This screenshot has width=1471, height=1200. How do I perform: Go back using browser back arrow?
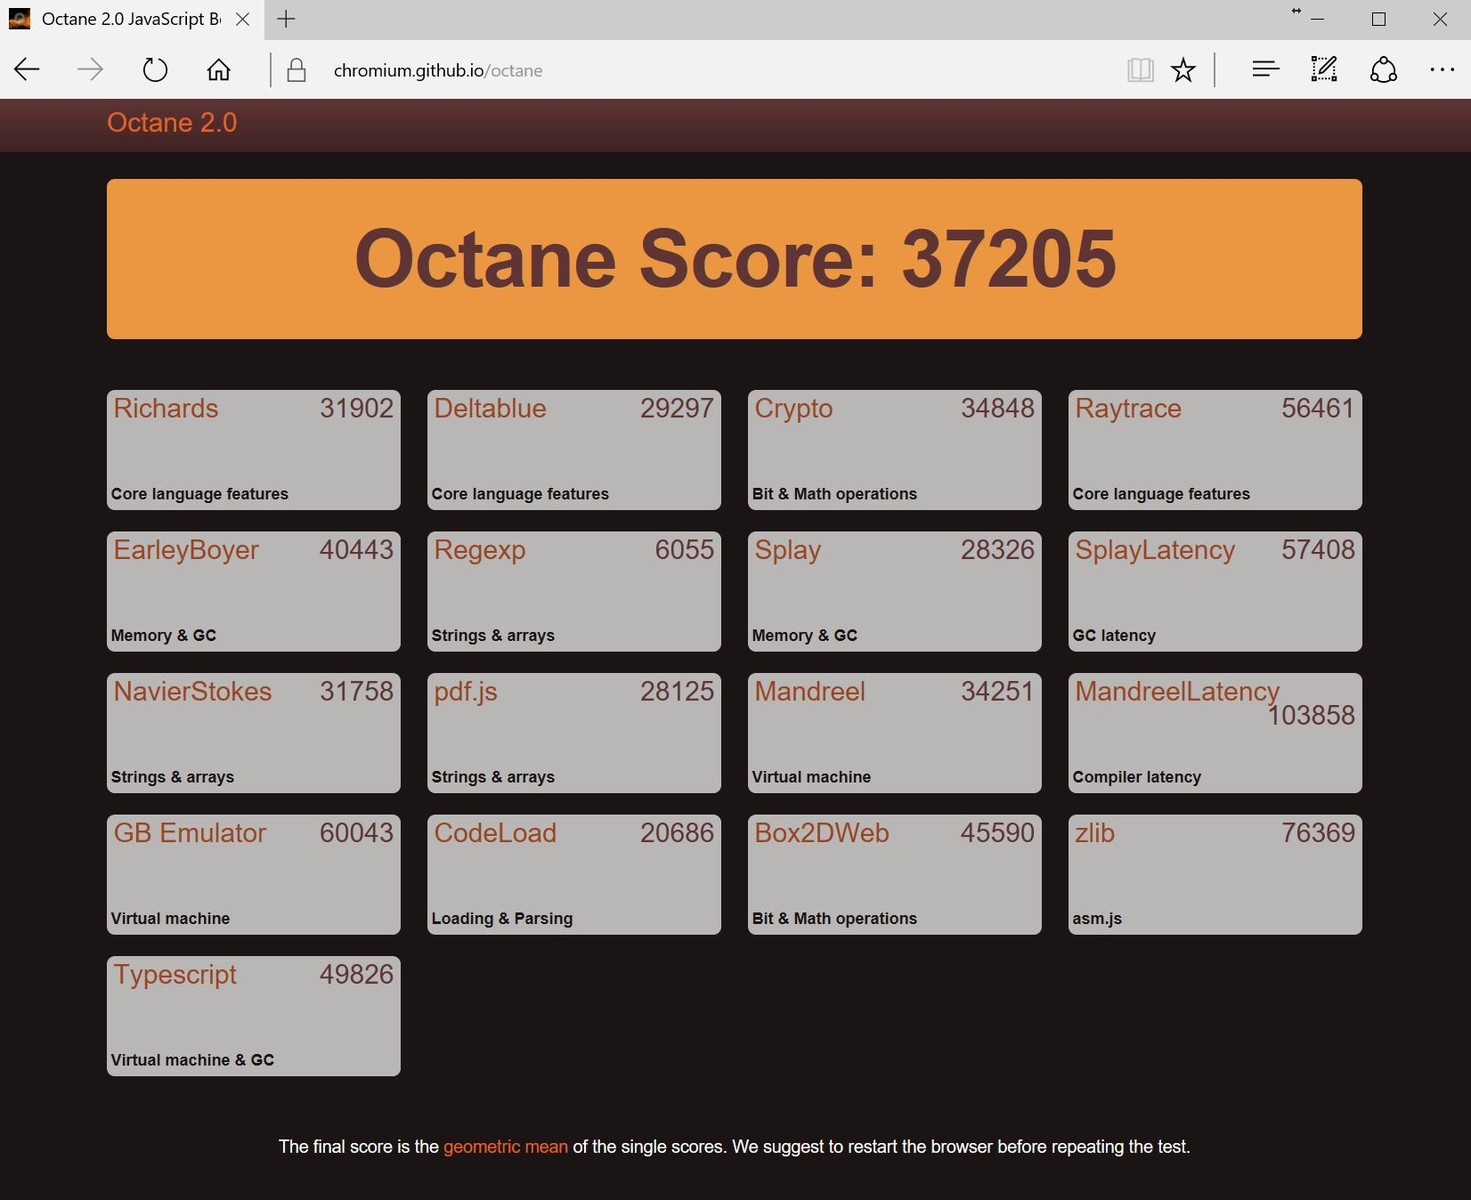[x=27, y=70]
